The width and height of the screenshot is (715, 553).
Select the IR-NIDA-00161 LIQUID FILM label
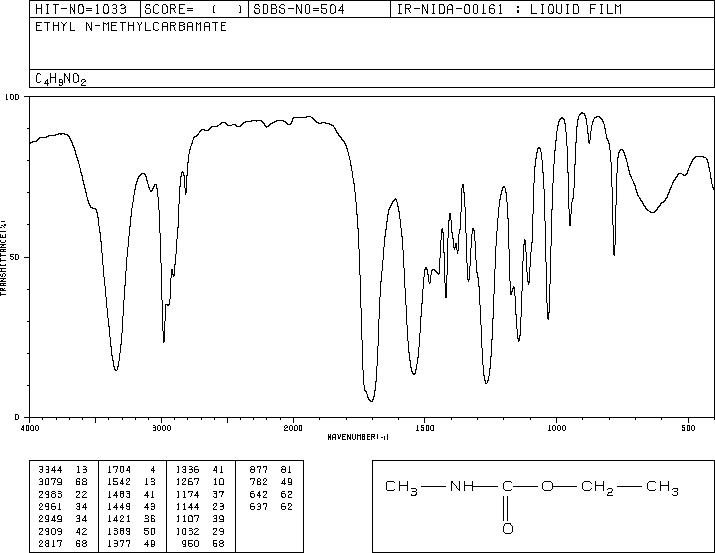[x=509, y=10]
